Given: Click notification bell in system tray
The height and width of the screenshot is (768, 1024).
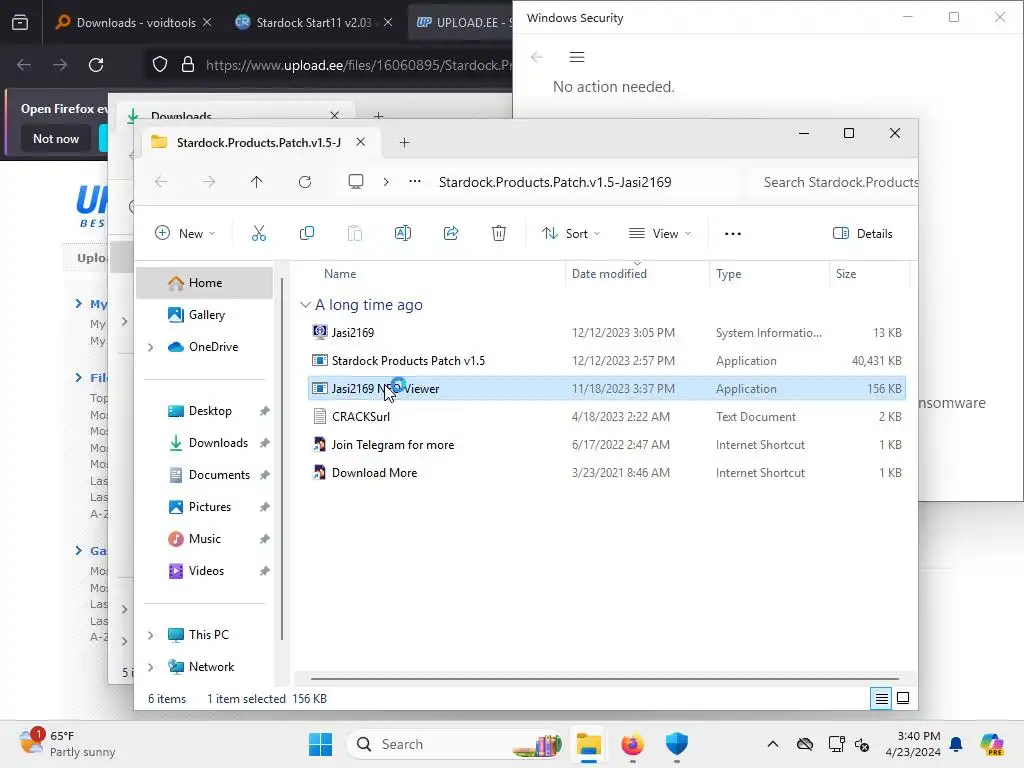Looking at the screenshot, I should coord(956,744).
